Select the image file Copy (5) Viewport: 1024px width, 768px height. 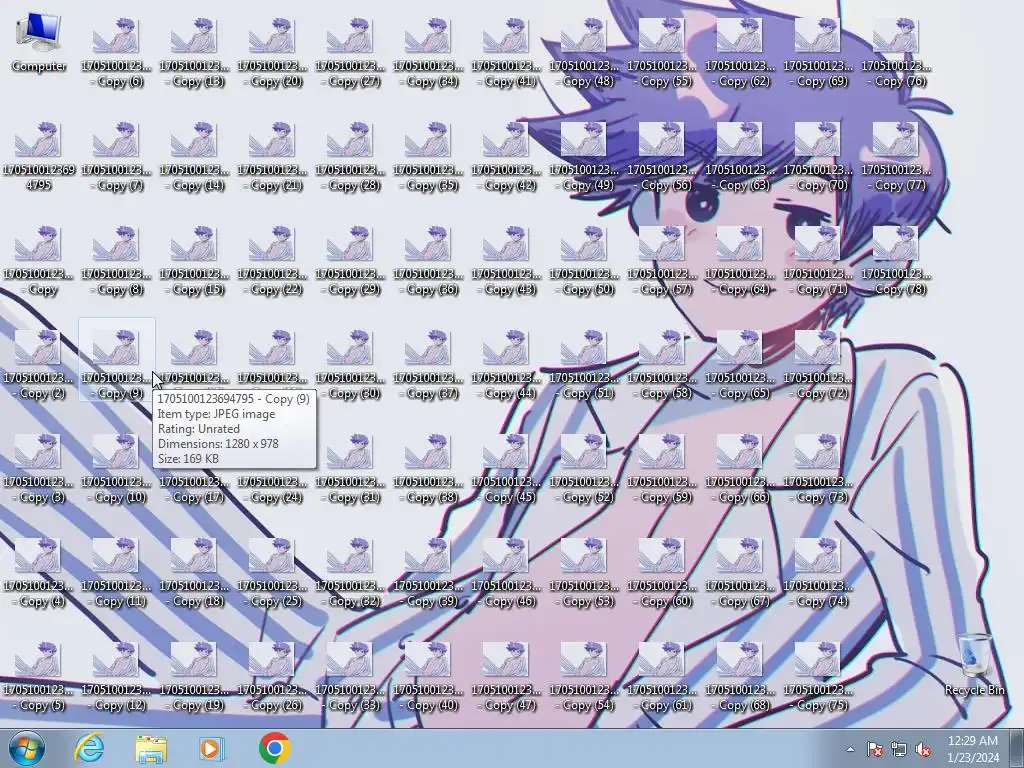point(39,676)
